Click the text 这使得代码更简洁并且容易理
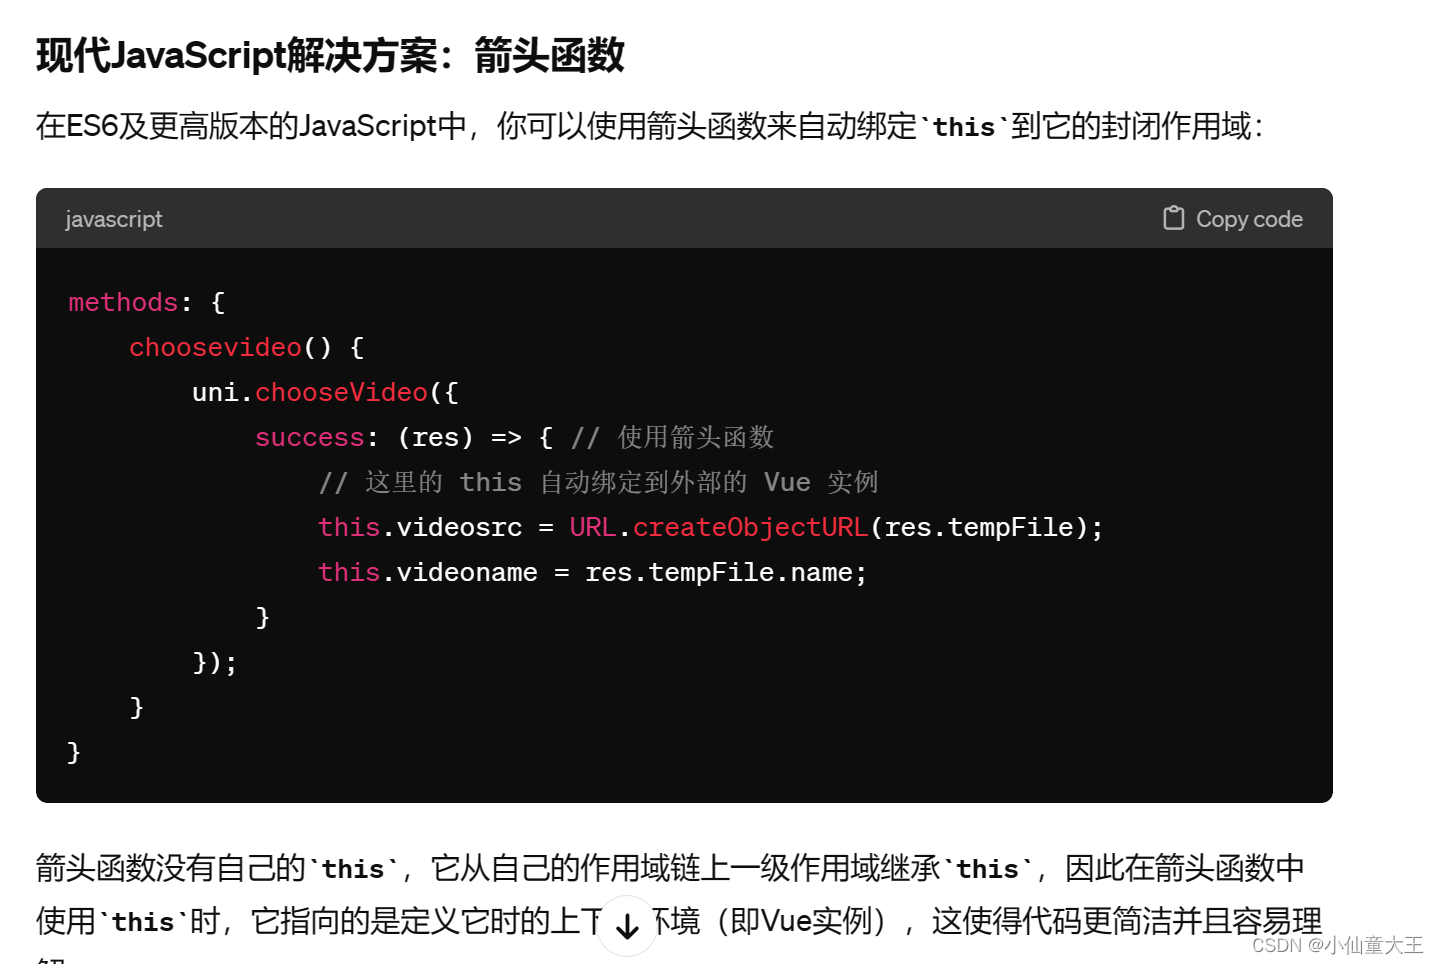This screenshot has width=1439, height=964. click(1127, 921)
